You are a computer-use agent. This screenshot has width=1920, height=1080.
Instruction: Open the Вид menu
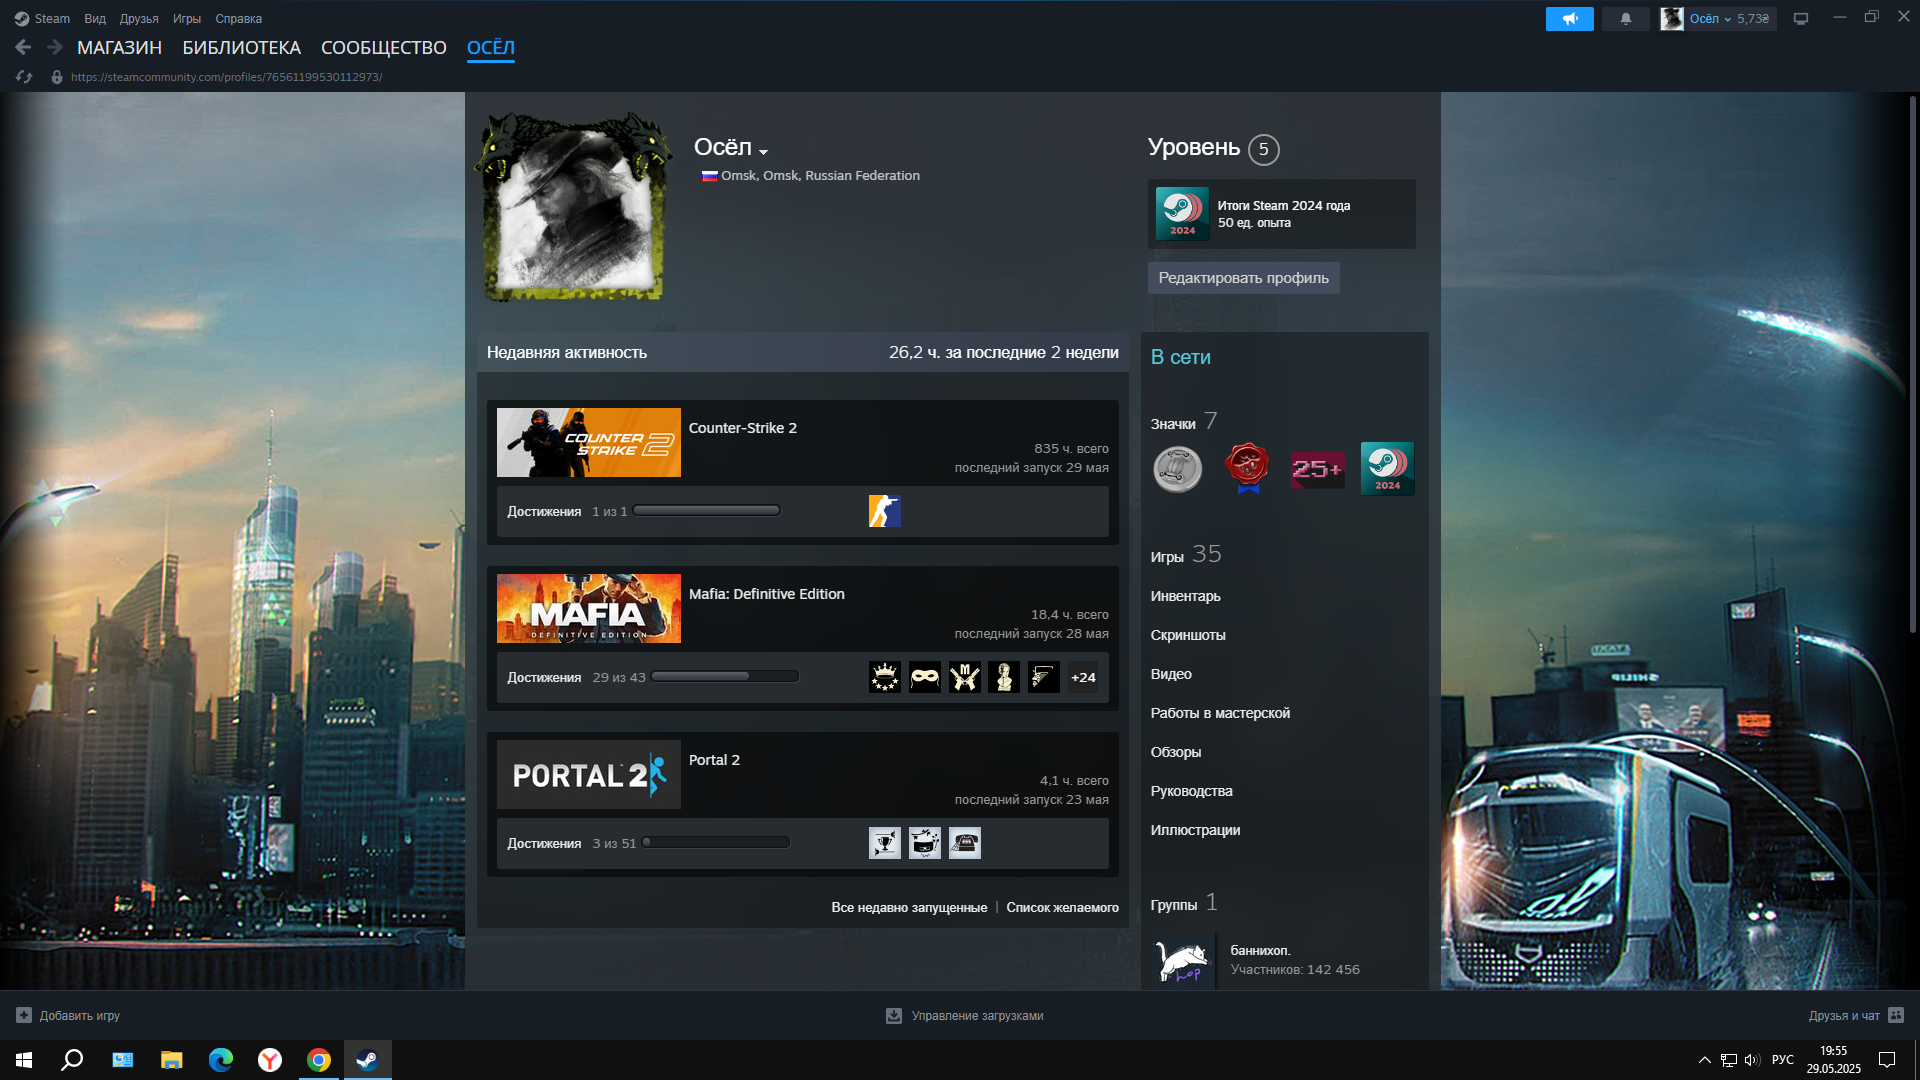[x=95, y=18]
